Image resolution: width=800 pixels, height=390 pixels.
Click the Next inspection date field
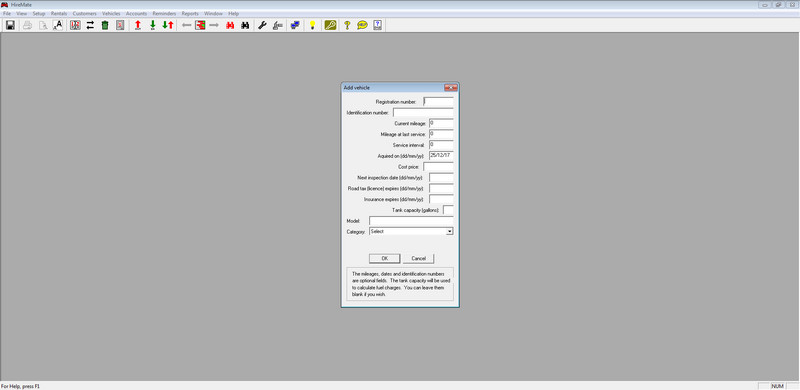click(441, 177)
